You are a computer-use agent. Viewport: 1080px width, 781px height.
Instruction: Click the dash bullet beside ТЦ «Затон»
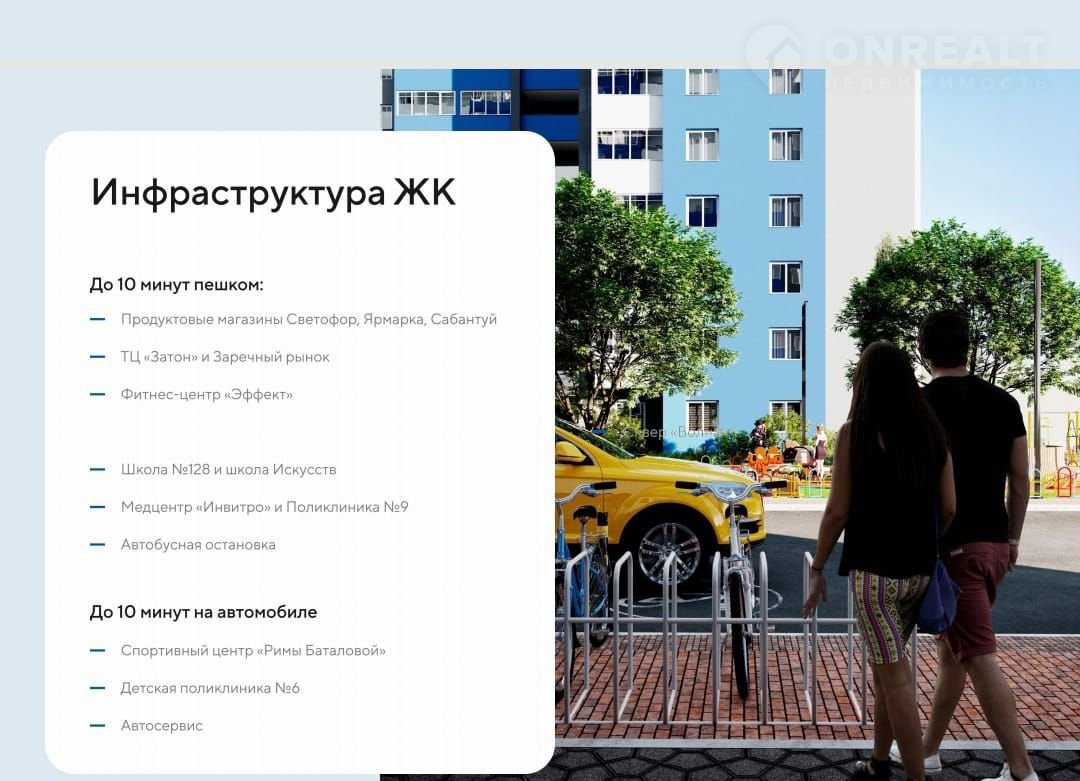98,356
